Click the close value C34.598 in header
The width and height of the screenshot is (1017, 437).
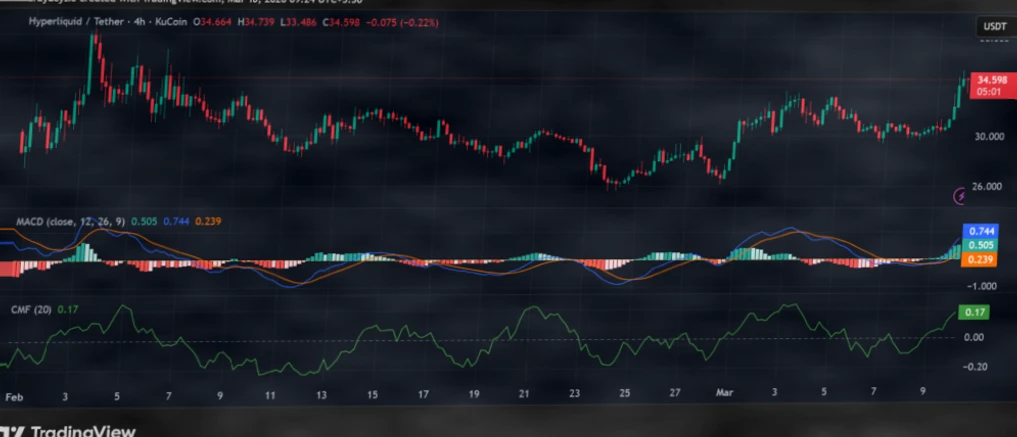point(342,22)
